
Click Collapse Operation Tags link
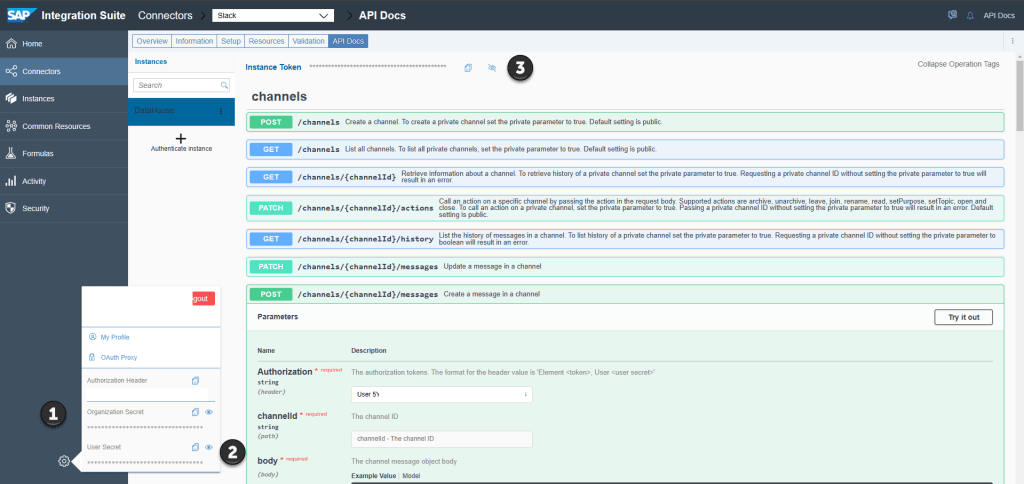point(957,64)
